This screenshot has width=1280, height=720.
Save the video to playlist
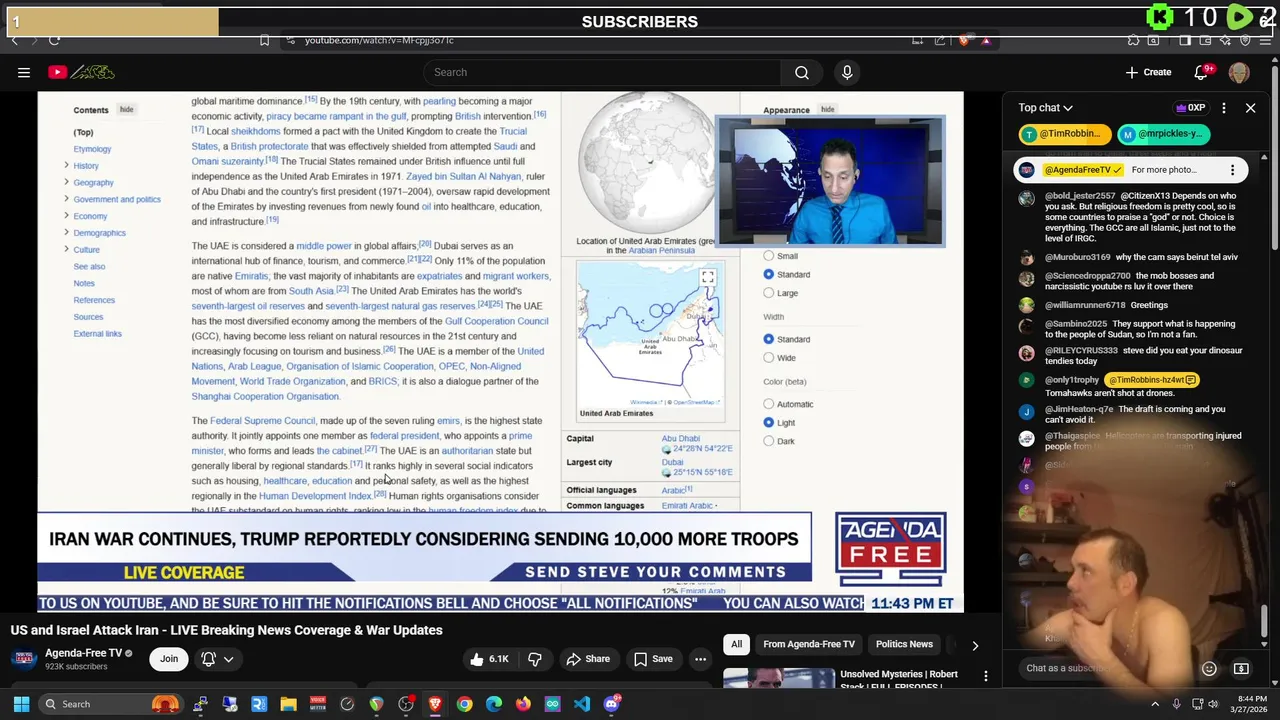(x=653, y=659)
